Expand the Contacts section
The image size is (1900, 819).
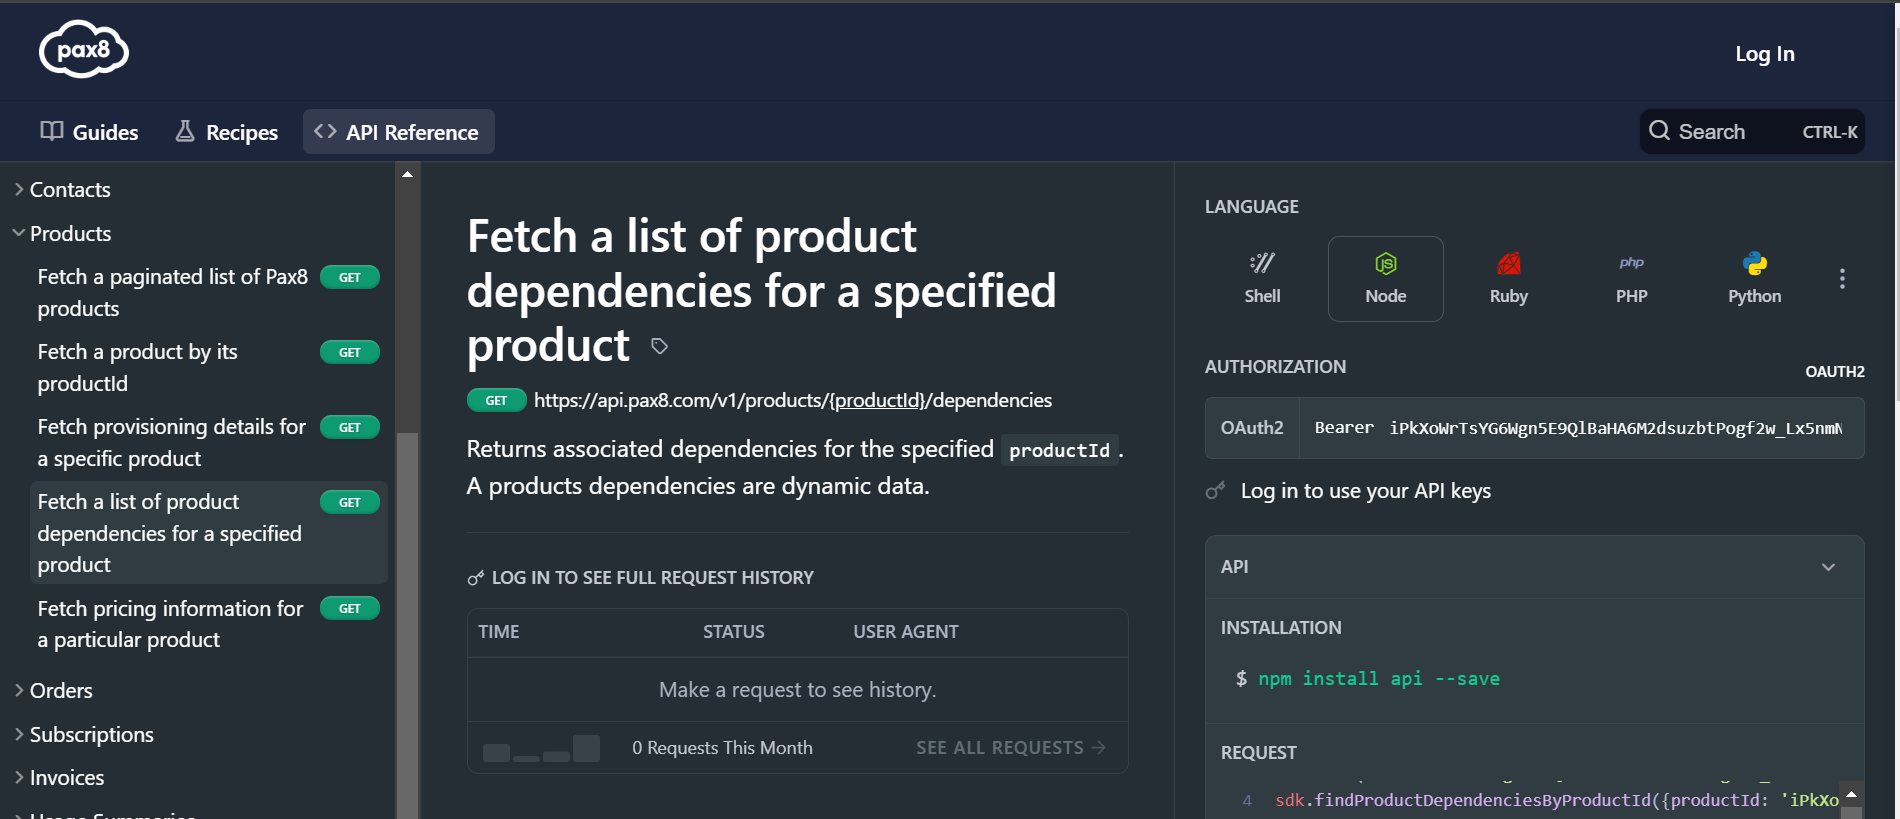(69, 190)
